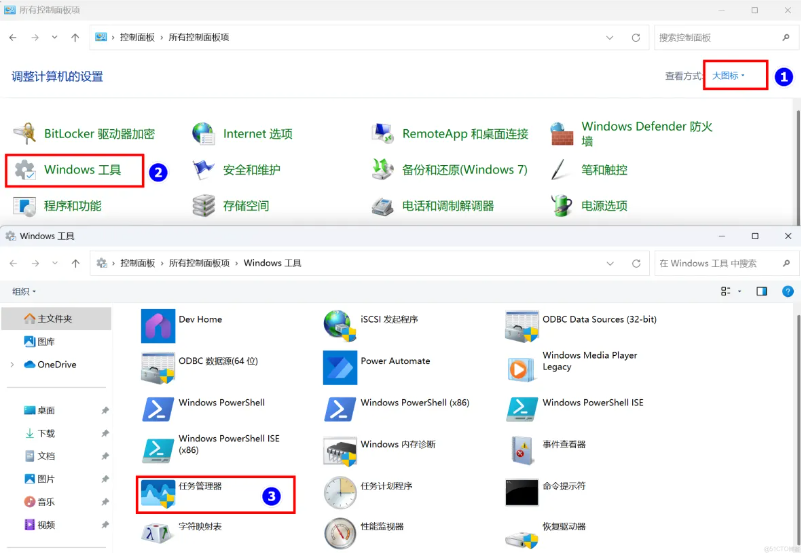
Task: Open the 事件查看器 event viewer icon
Action: point(546,450)
